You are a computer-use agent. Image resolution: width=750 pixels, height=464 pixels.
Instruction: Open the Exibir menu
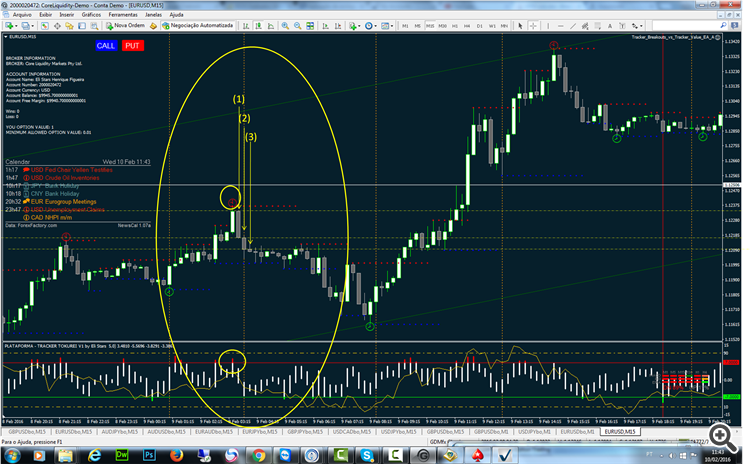tap(46, 15)
